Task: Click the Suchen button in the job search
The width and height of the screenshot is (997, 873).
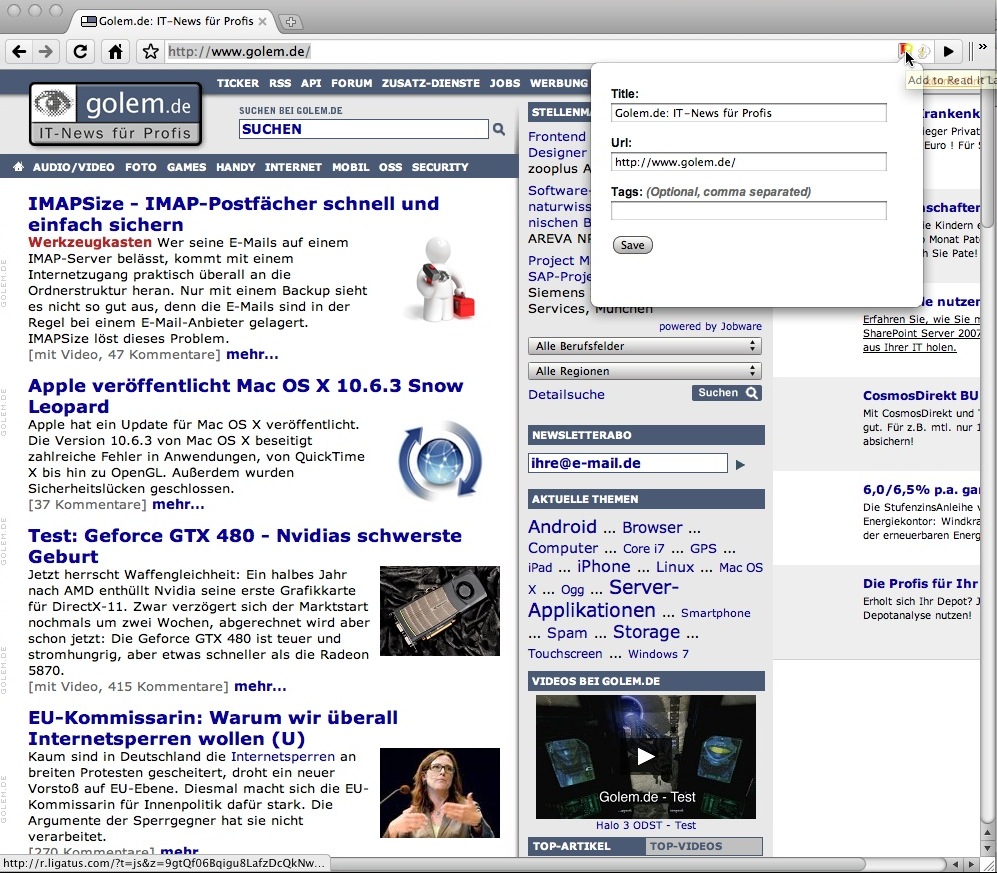Action: [726, 393]
